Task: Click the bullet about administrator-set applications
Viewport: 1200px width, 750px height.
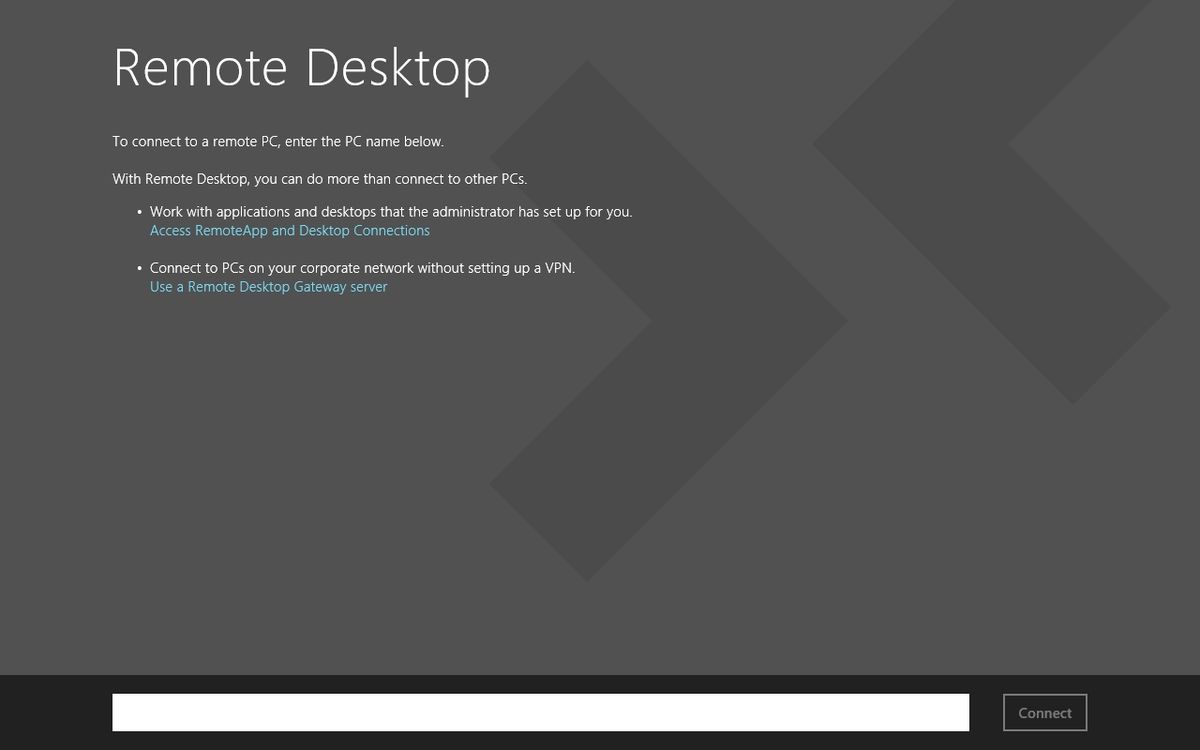Action: click(x=392, y=211)
